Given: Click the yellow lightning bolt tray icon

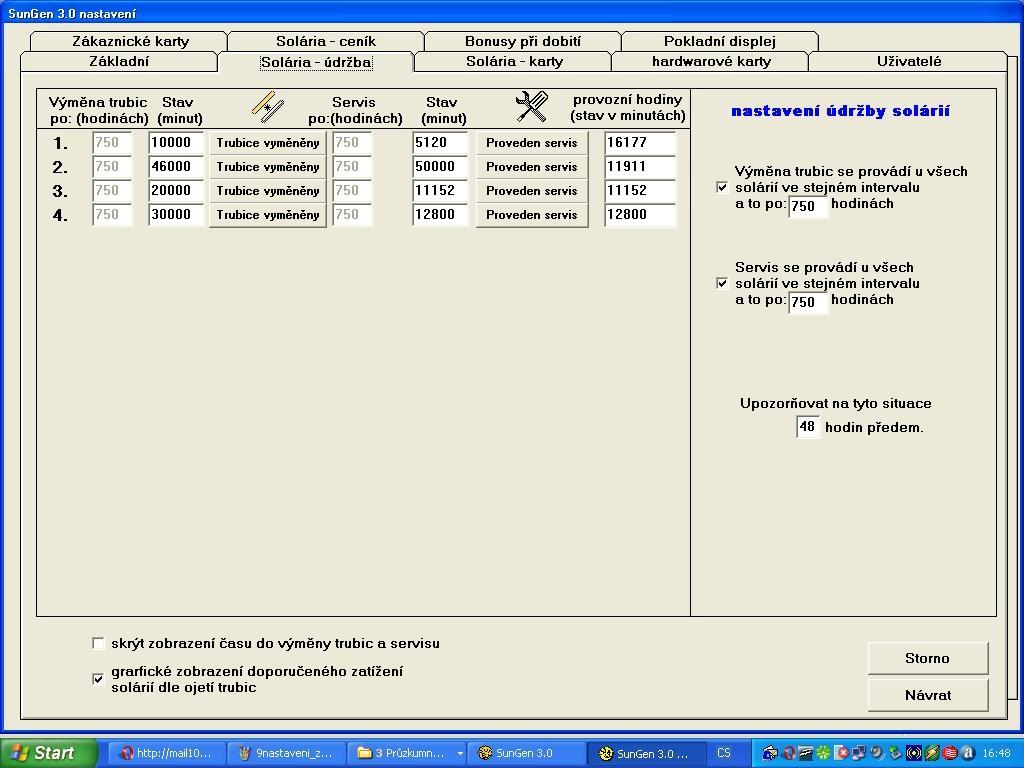Looking at the screenshot, I should click(x=933, y=753).
